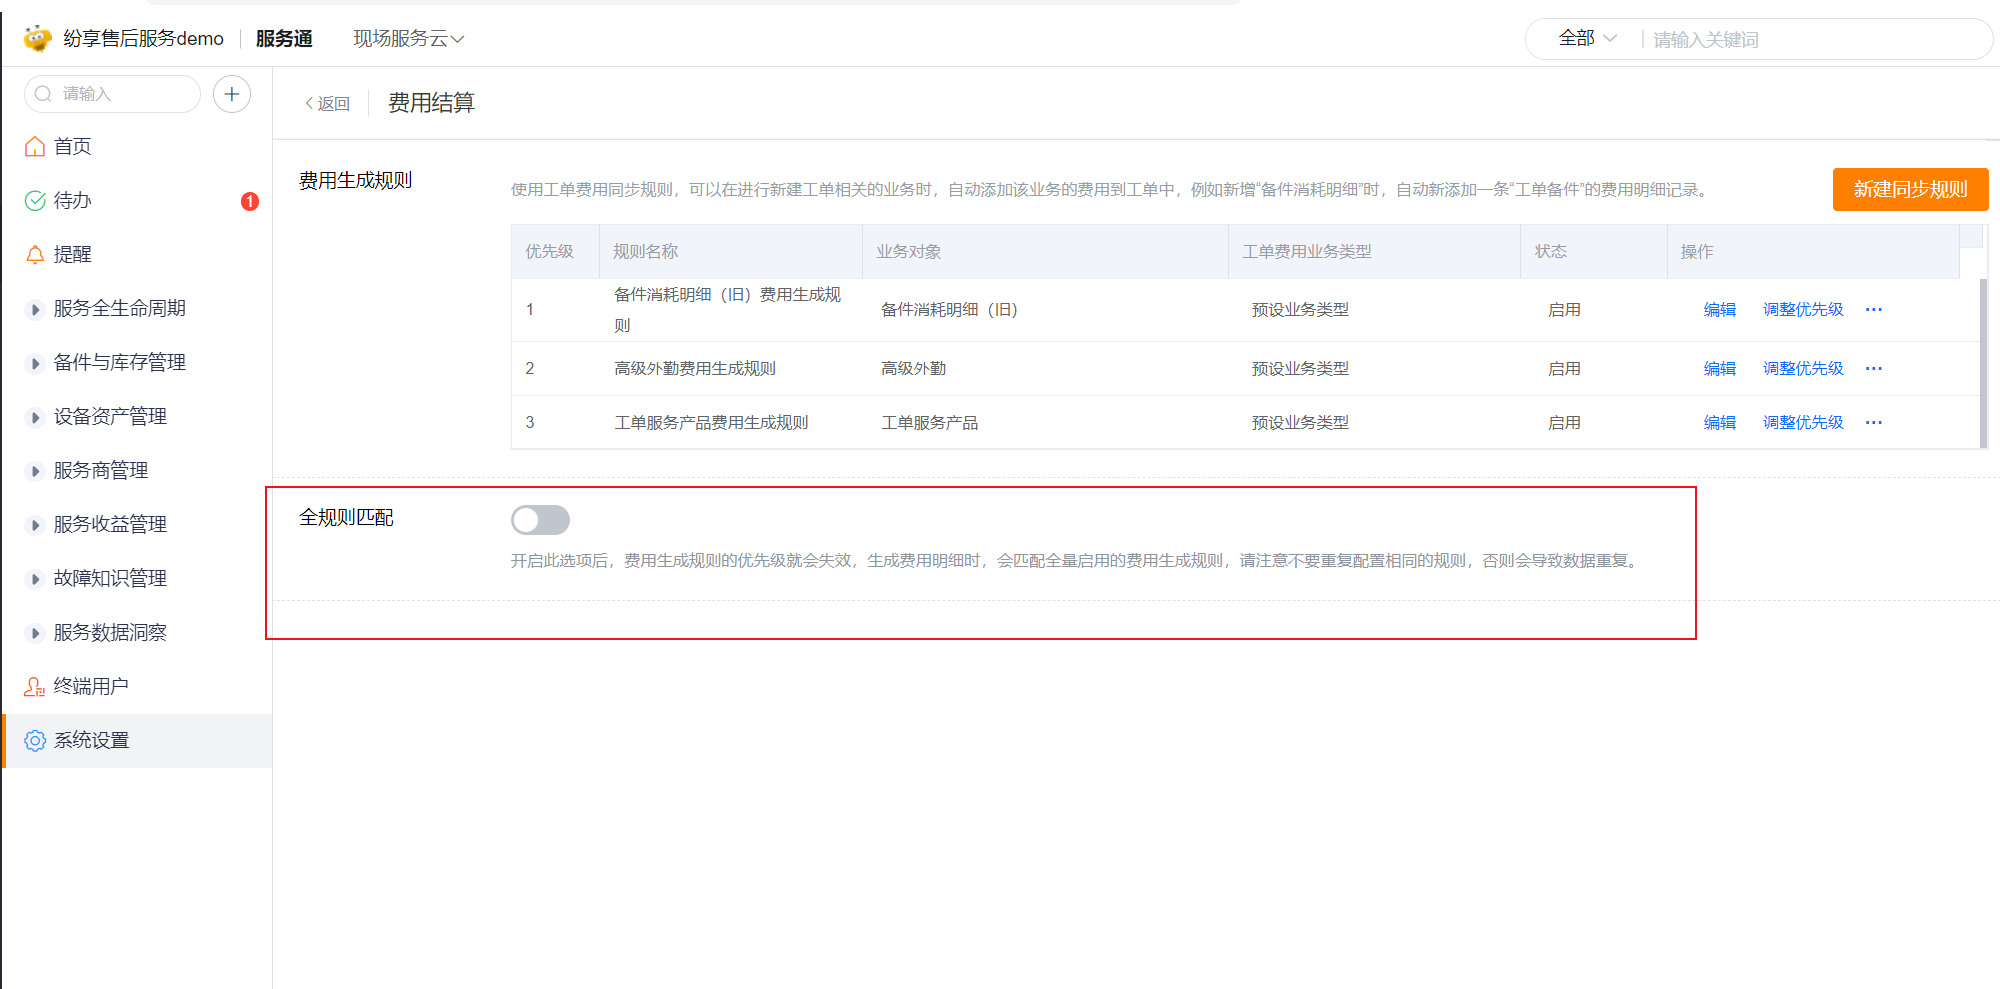The height and width of the screenshot is (989, 2000).
Task: Focus the 请输入关键词 search field
Action: click(x=1815, y=39)
